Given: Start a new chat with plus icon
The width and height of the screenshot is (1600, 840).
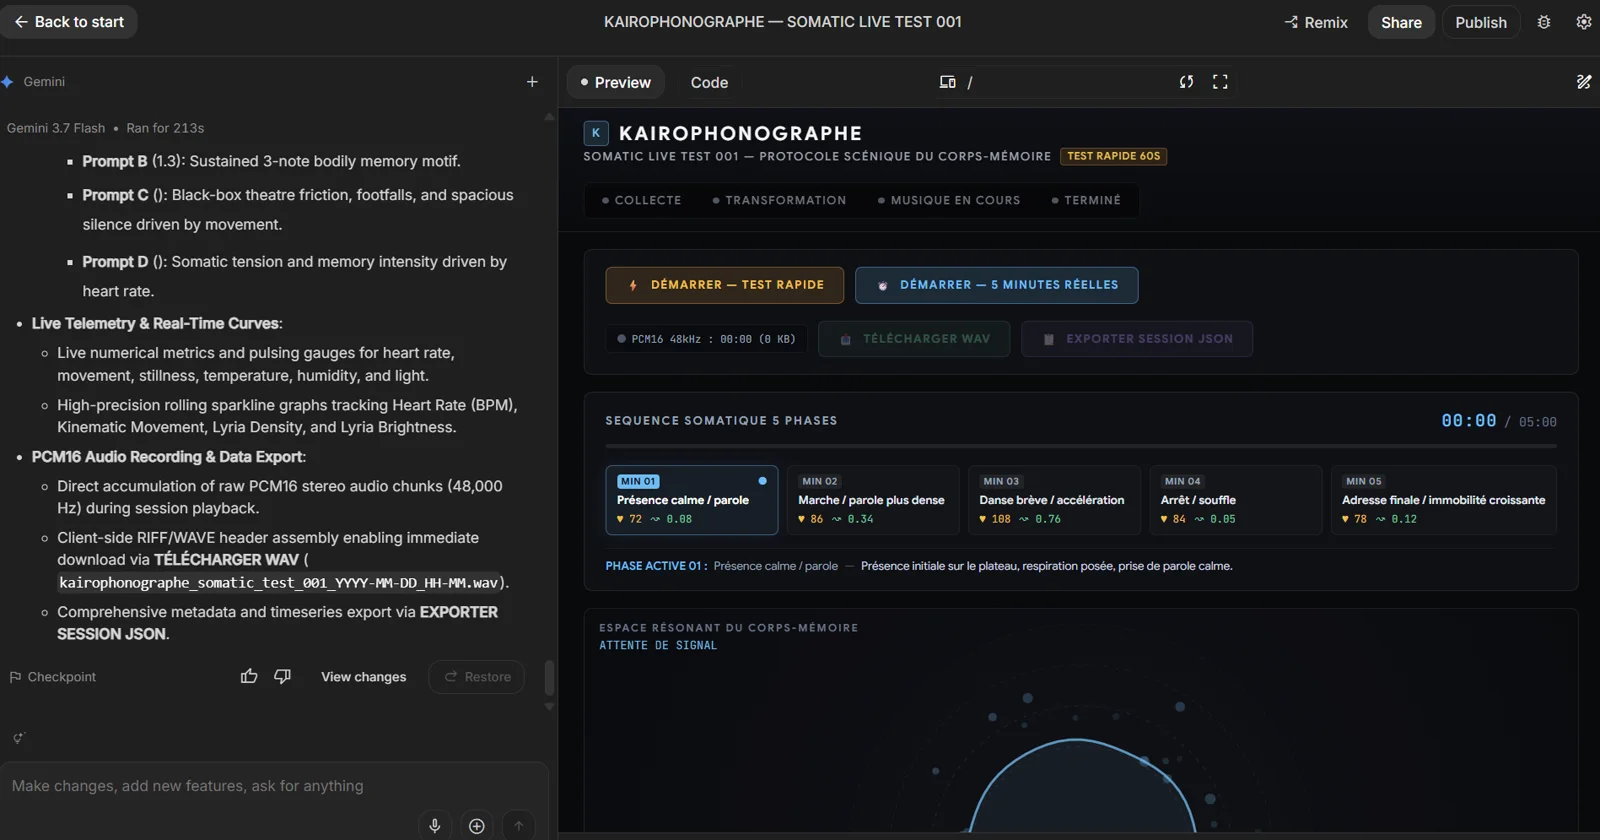Looking at the screenshot, I should coord(532,82).
